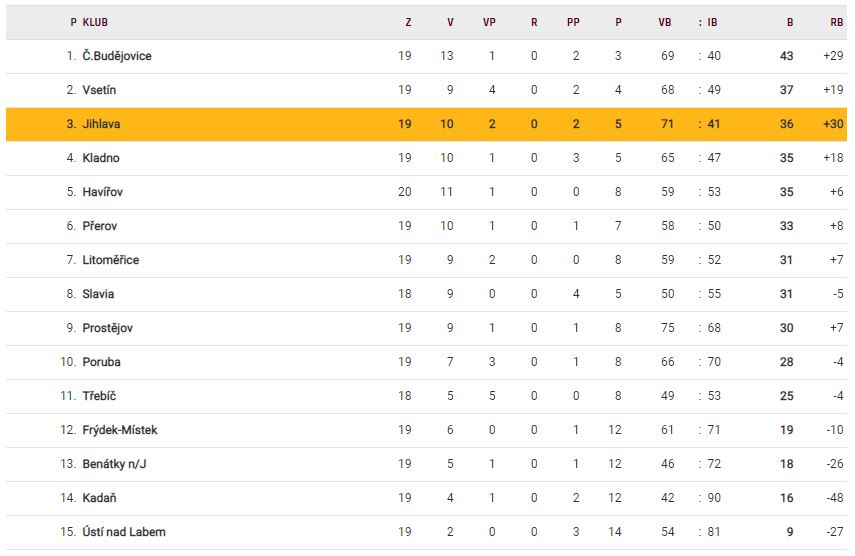
Task: Click the PP column header
Action: 573,22
